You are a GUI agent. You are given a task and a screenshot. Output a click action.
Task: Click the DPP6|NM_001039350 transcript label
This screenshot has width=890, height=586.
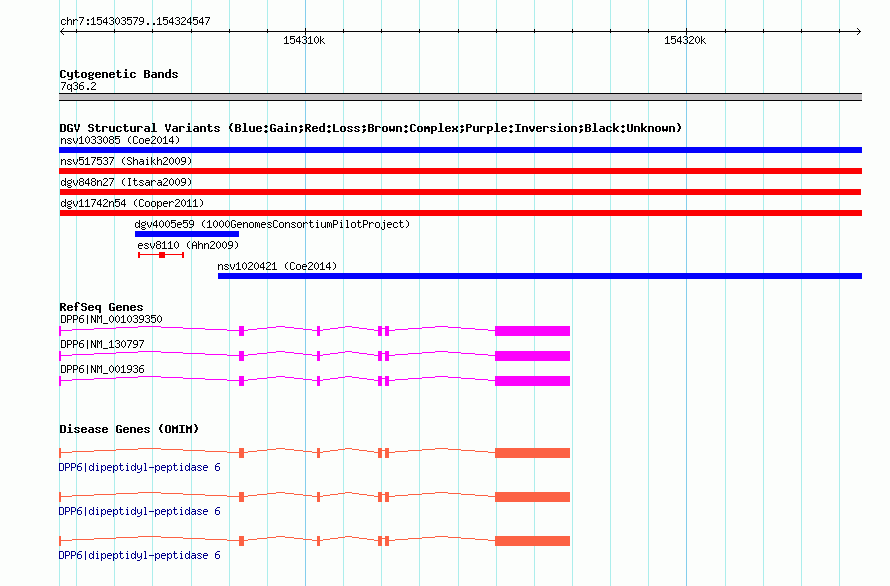(x=111, y=319)
